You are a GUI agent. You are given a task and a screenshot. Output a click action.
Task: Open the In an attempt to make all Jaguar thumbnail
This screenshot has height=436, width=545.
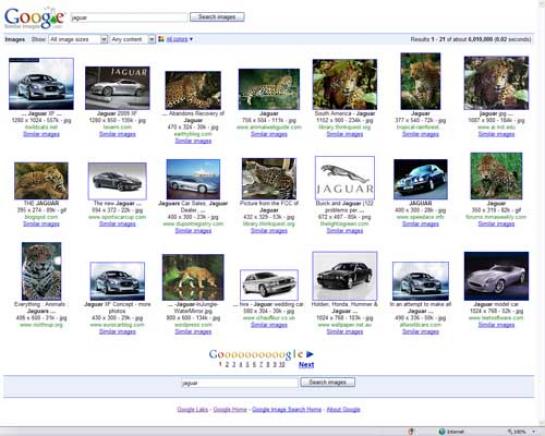tap(421, 281)
